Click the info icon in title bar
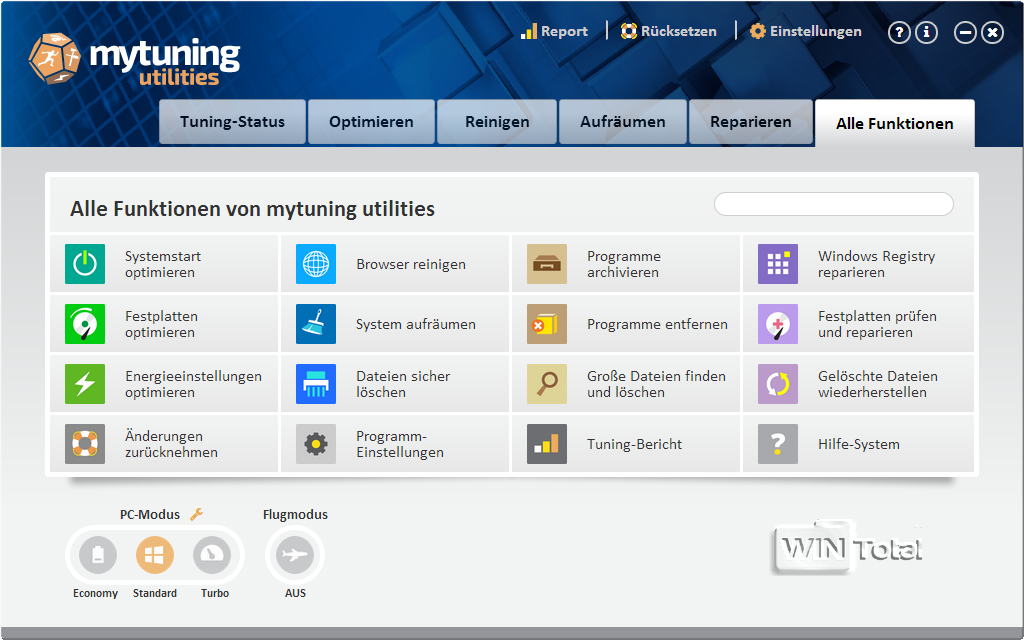Viewport: 1024px width, 640px height. pyautogui.click(x=926, y=32)
